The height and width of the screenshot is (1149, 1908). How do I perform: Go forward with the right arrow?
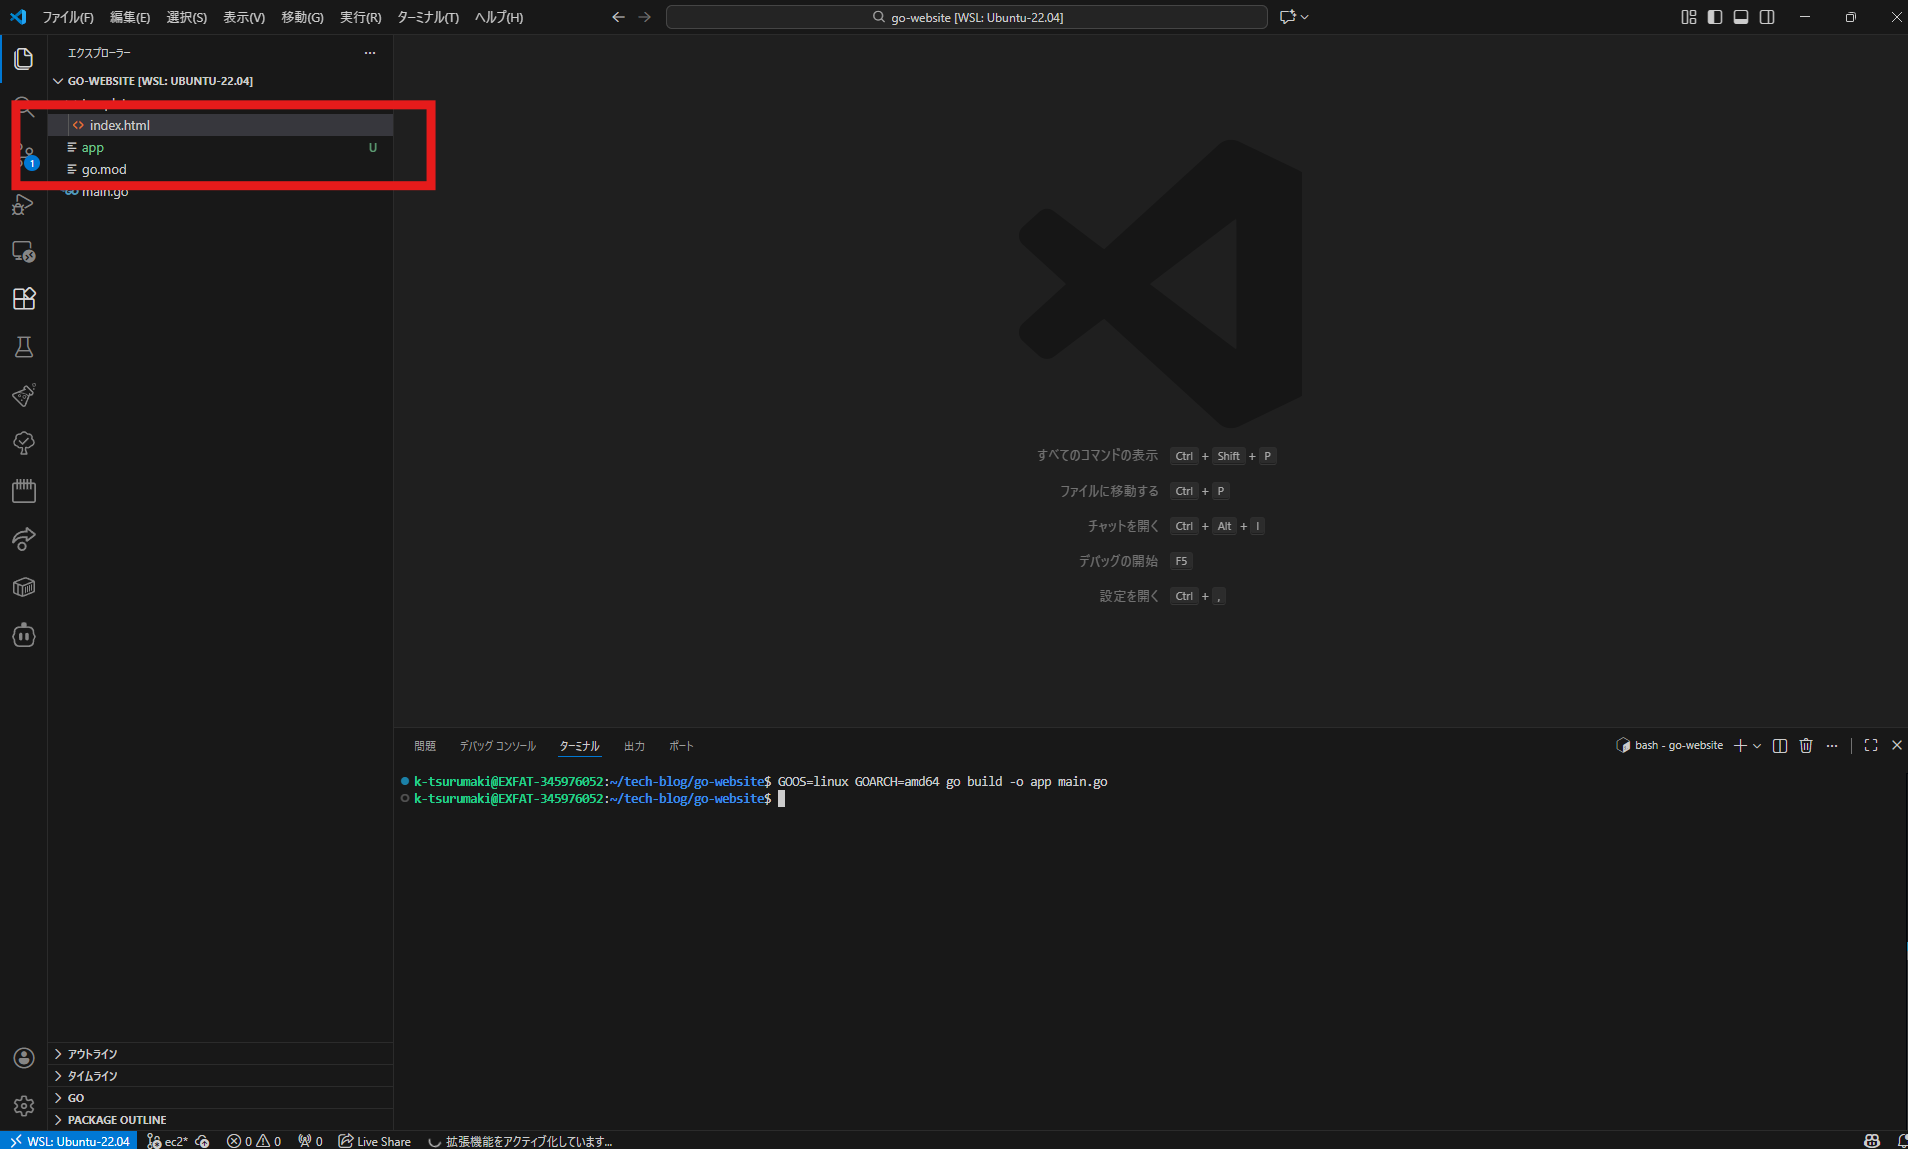pyautogui.click(x=645, y=17)
